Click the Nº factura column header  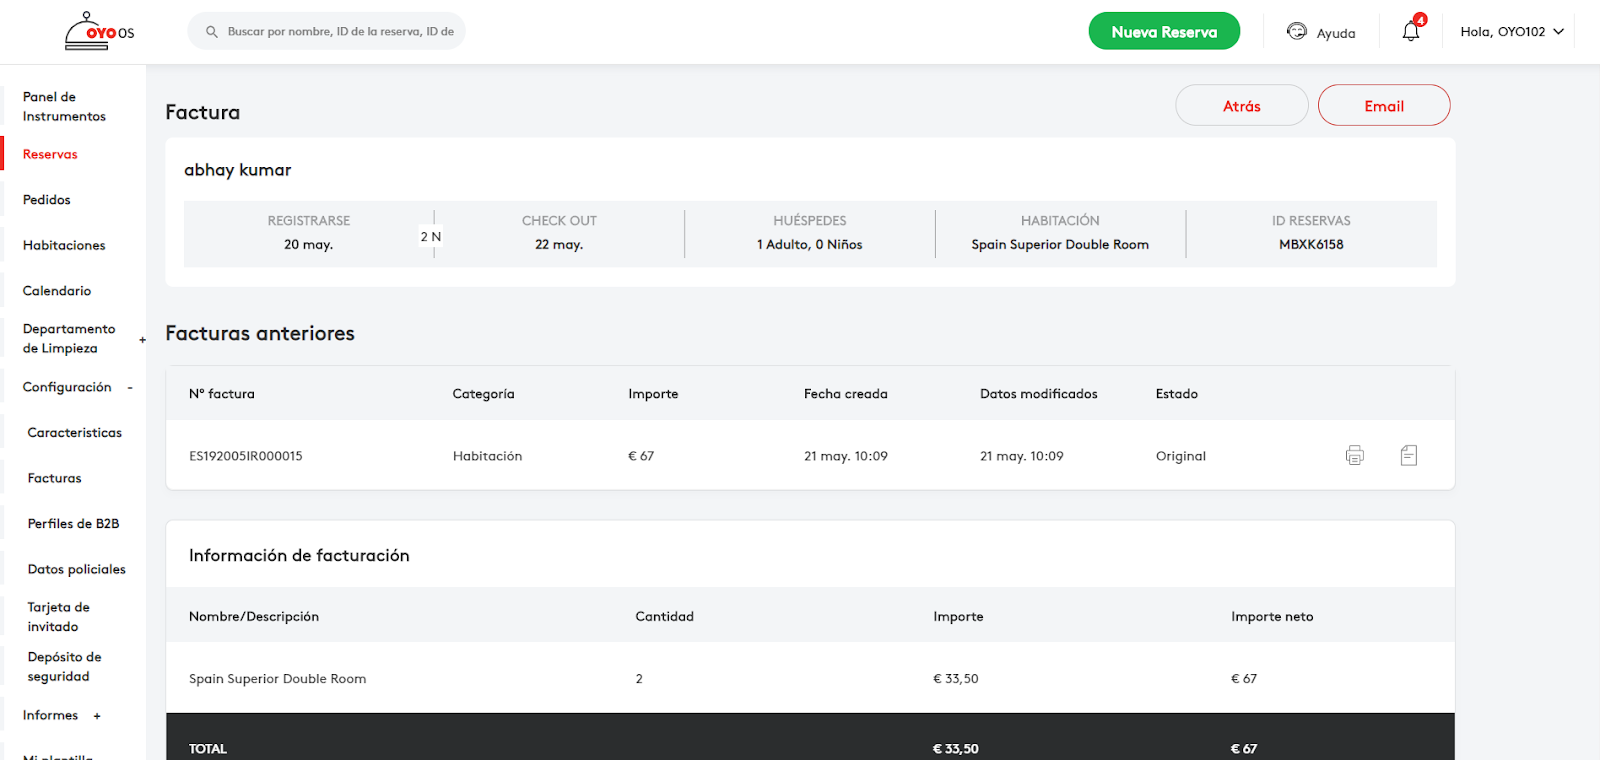222,394
